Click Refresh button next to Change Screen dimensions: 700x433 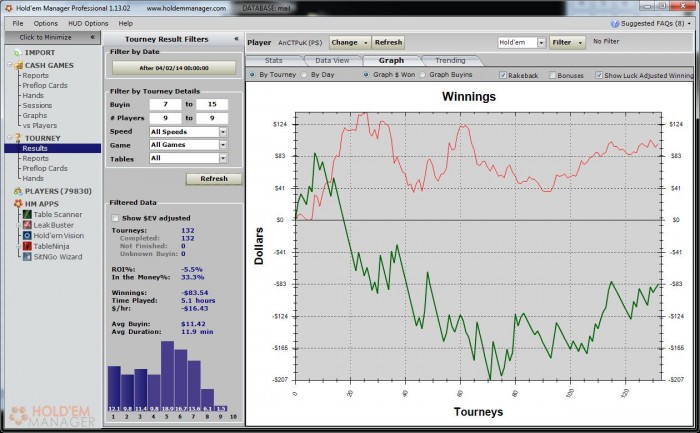[x=388, y=42]
